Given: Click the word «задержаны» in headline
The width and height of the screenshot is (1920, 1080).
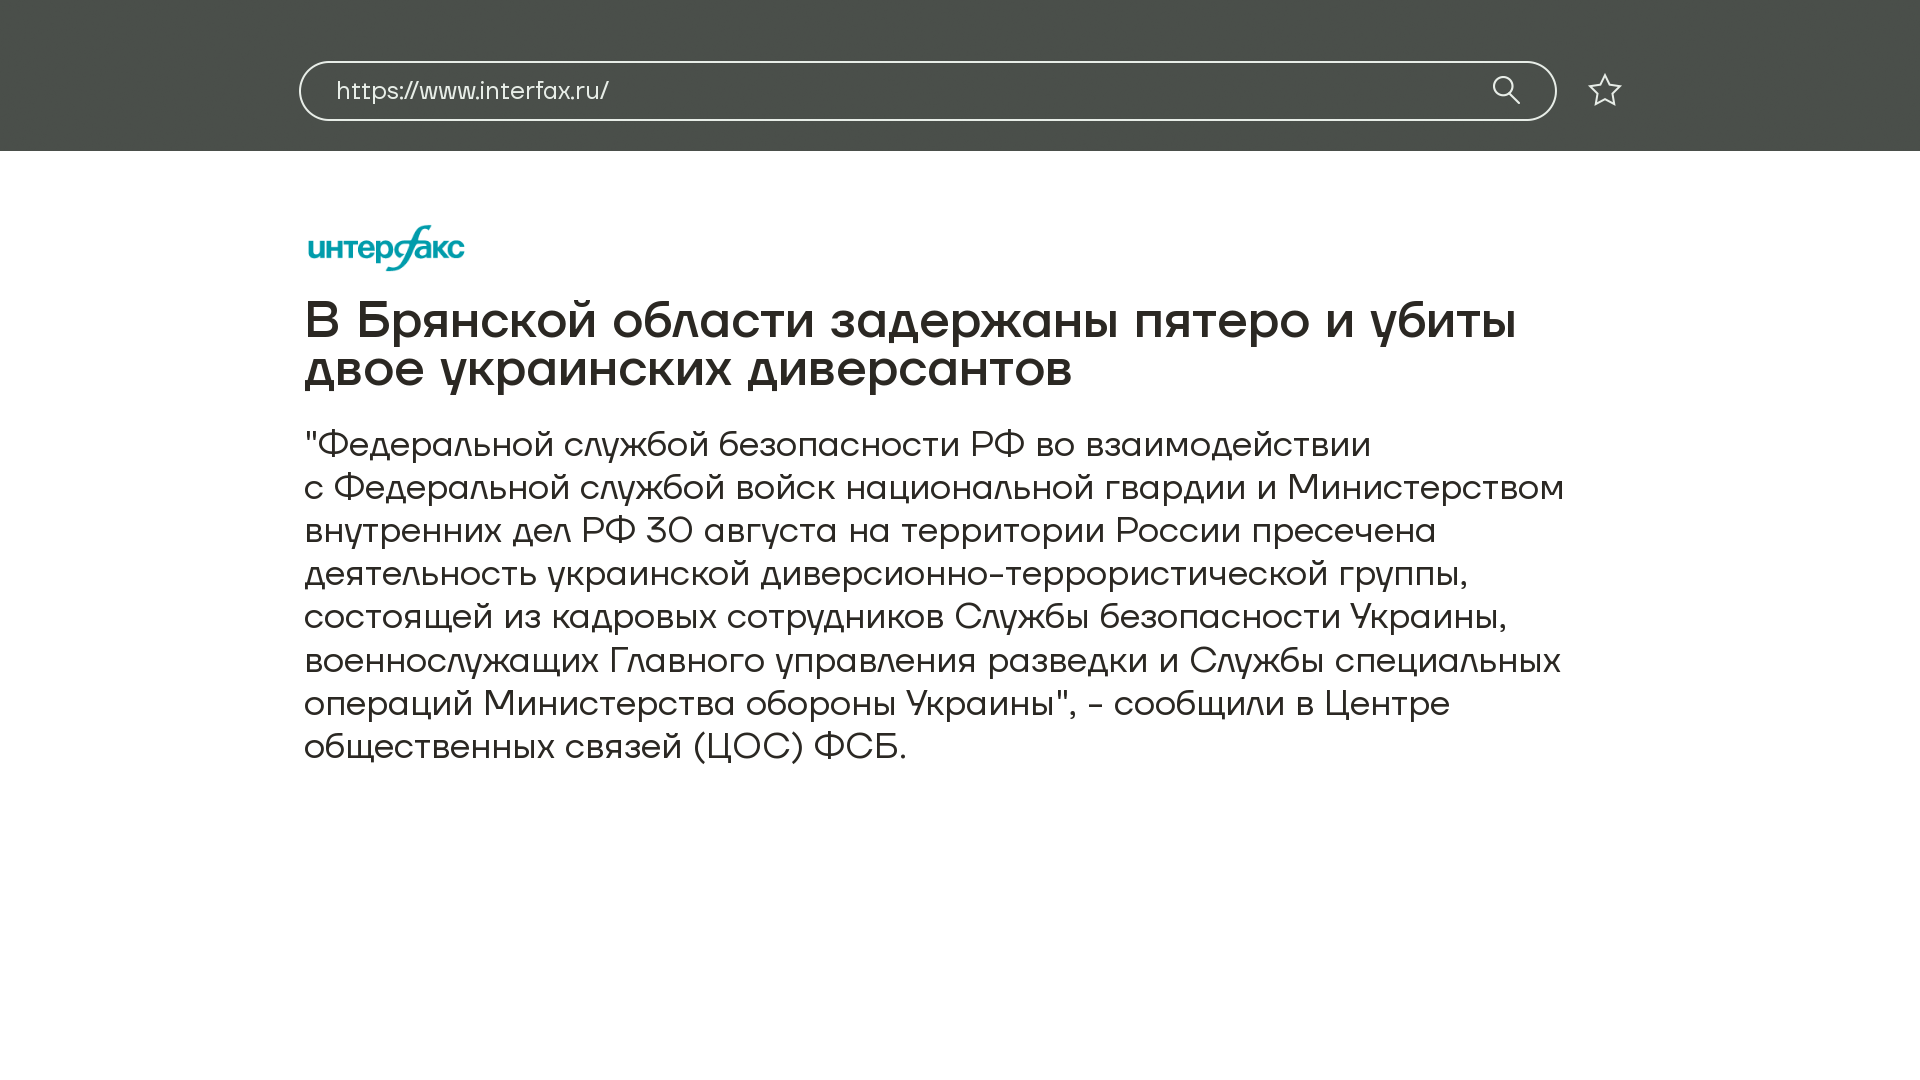Looking at the screenshot, I should tap(973, 321).
